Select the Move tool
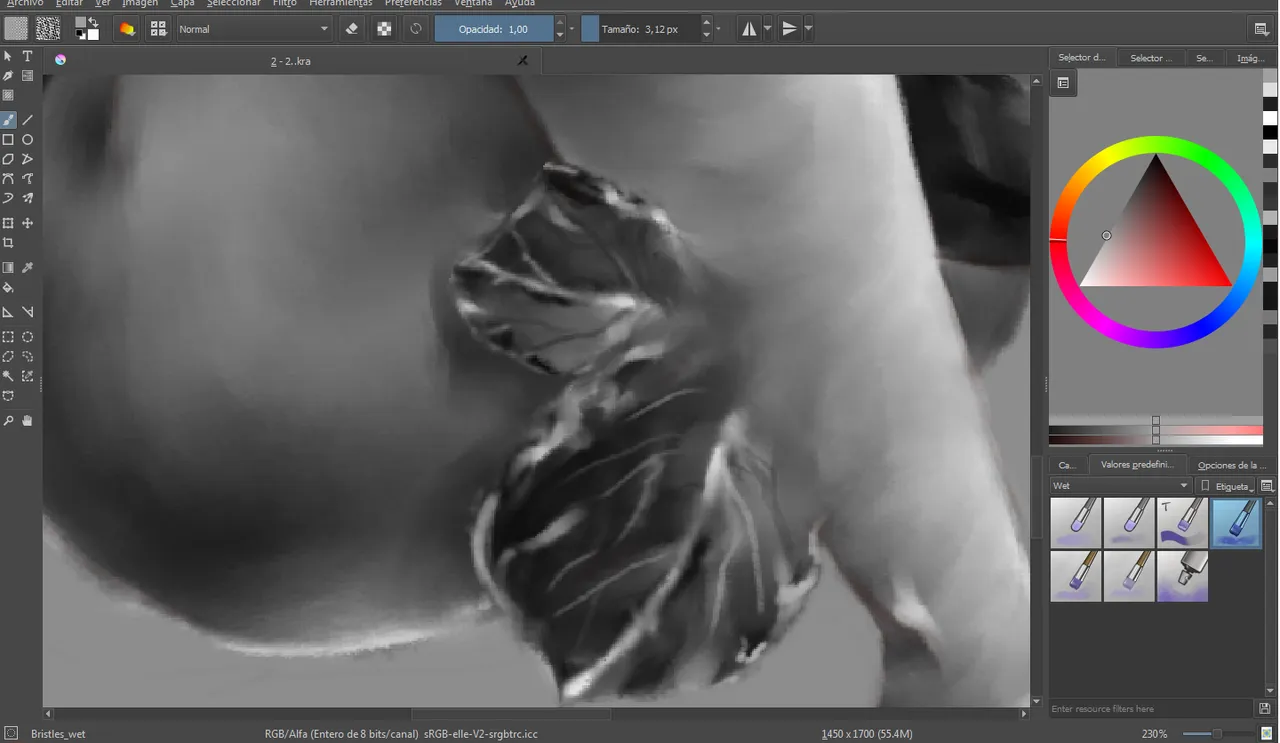Viewport: 1280px width, 743px height. click(28, 223)
